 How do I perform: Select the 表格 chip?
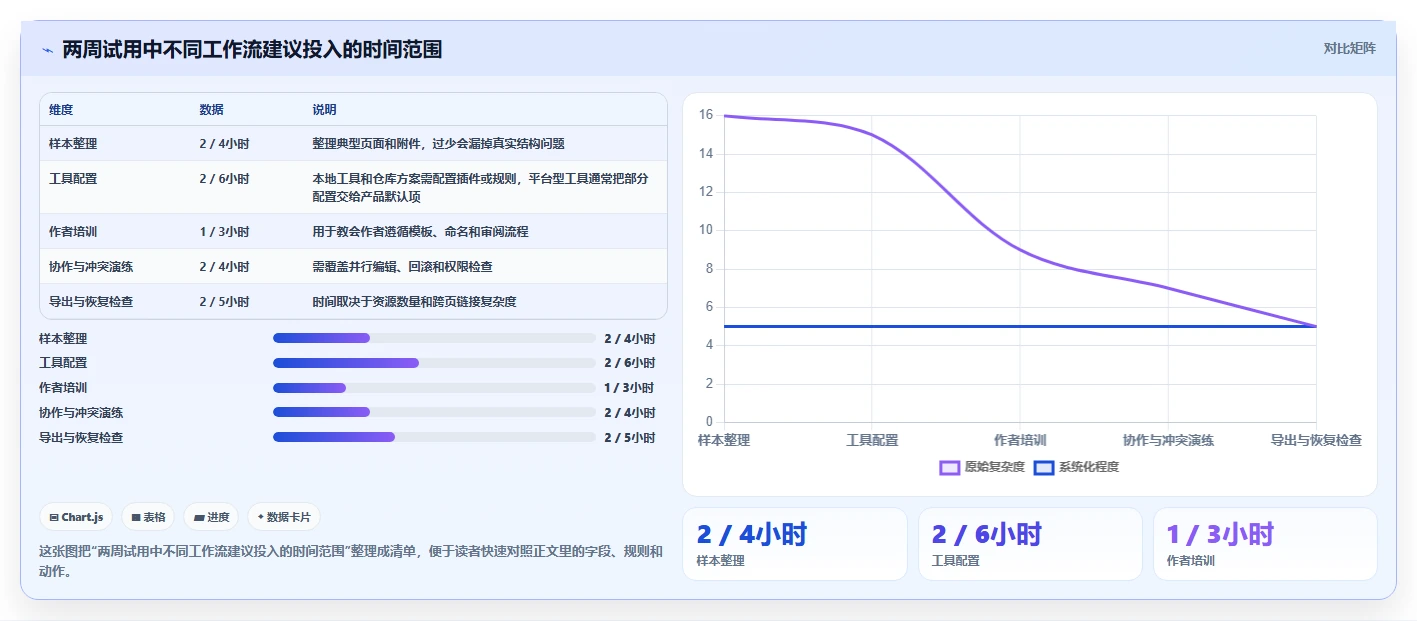[148, 517]
